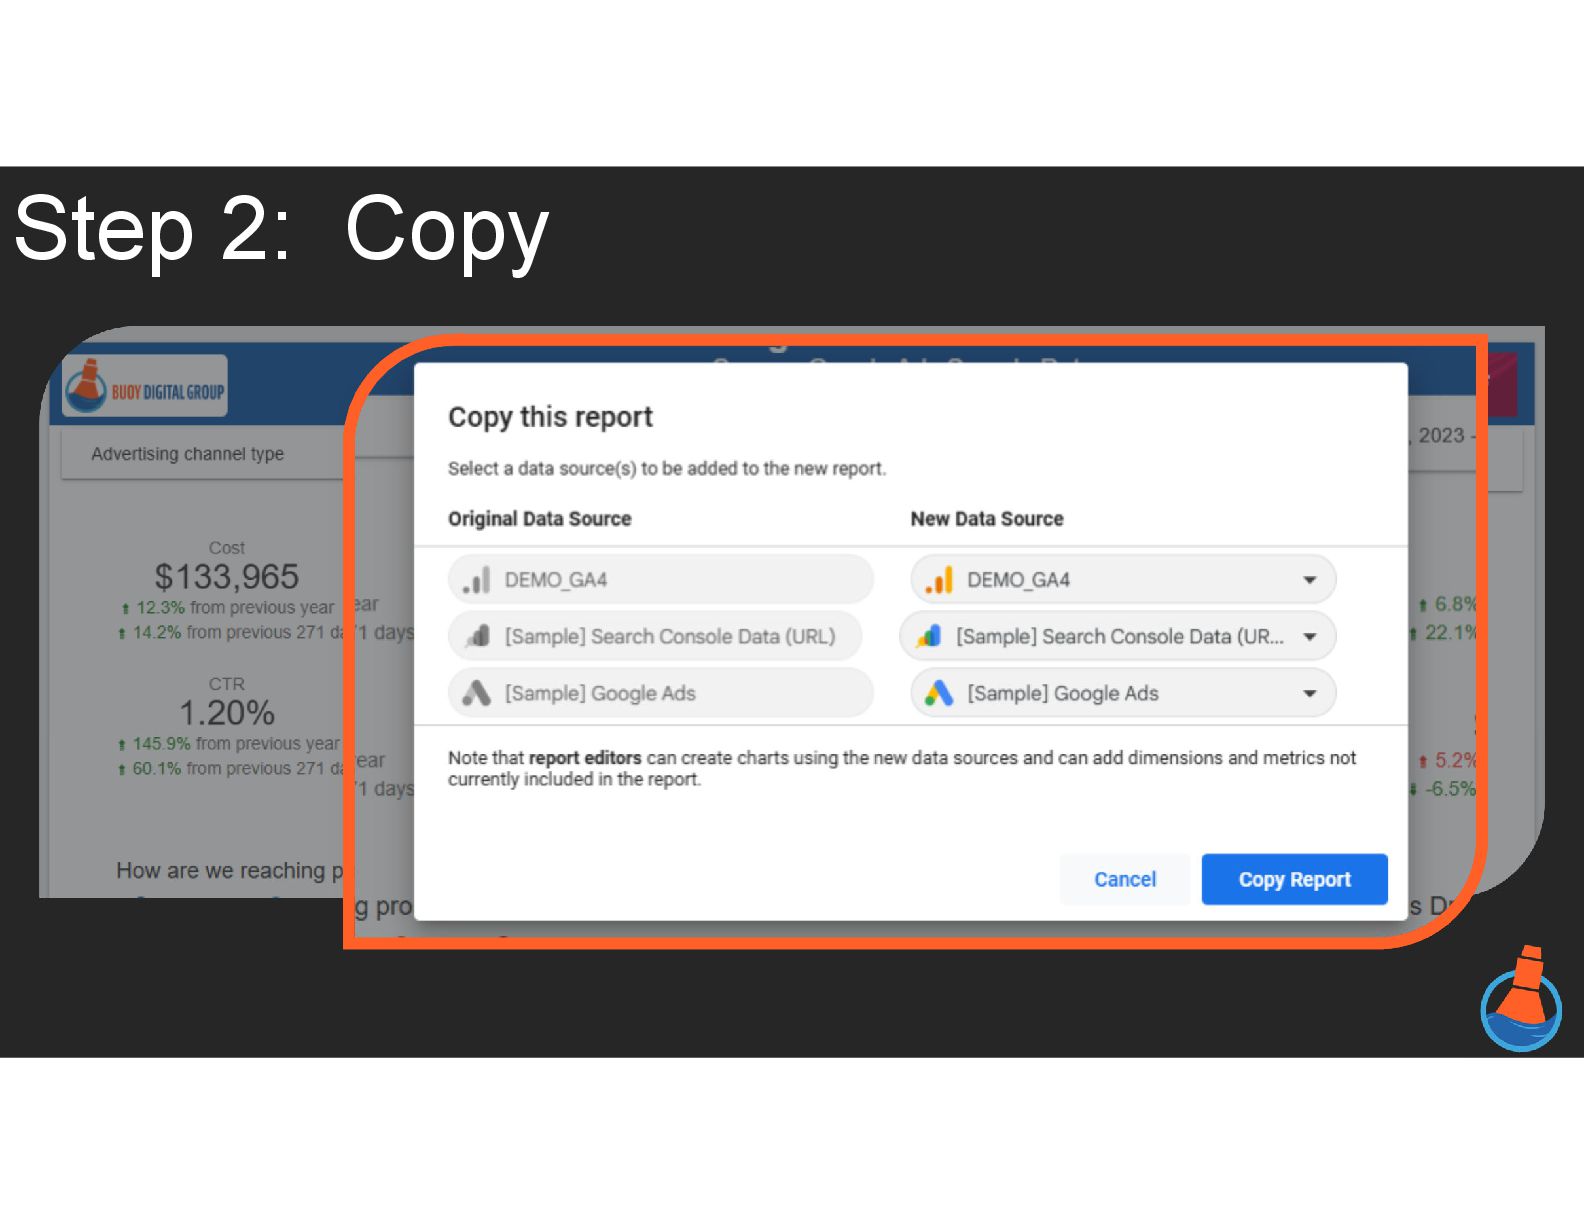Click the colored Search Console icon in New Data Source
Image resolution: width=1584 pixels, height=1224 pixels.
tap(929, 636)
